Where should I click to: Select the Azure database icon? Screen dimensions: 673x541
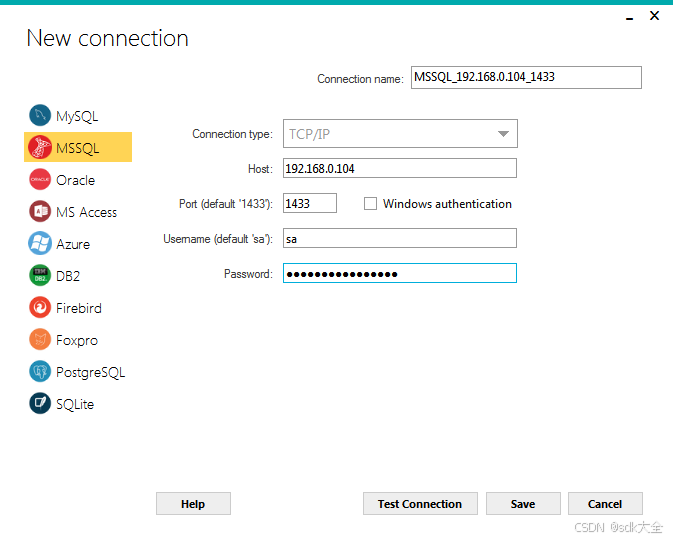[x=40, y=243]
